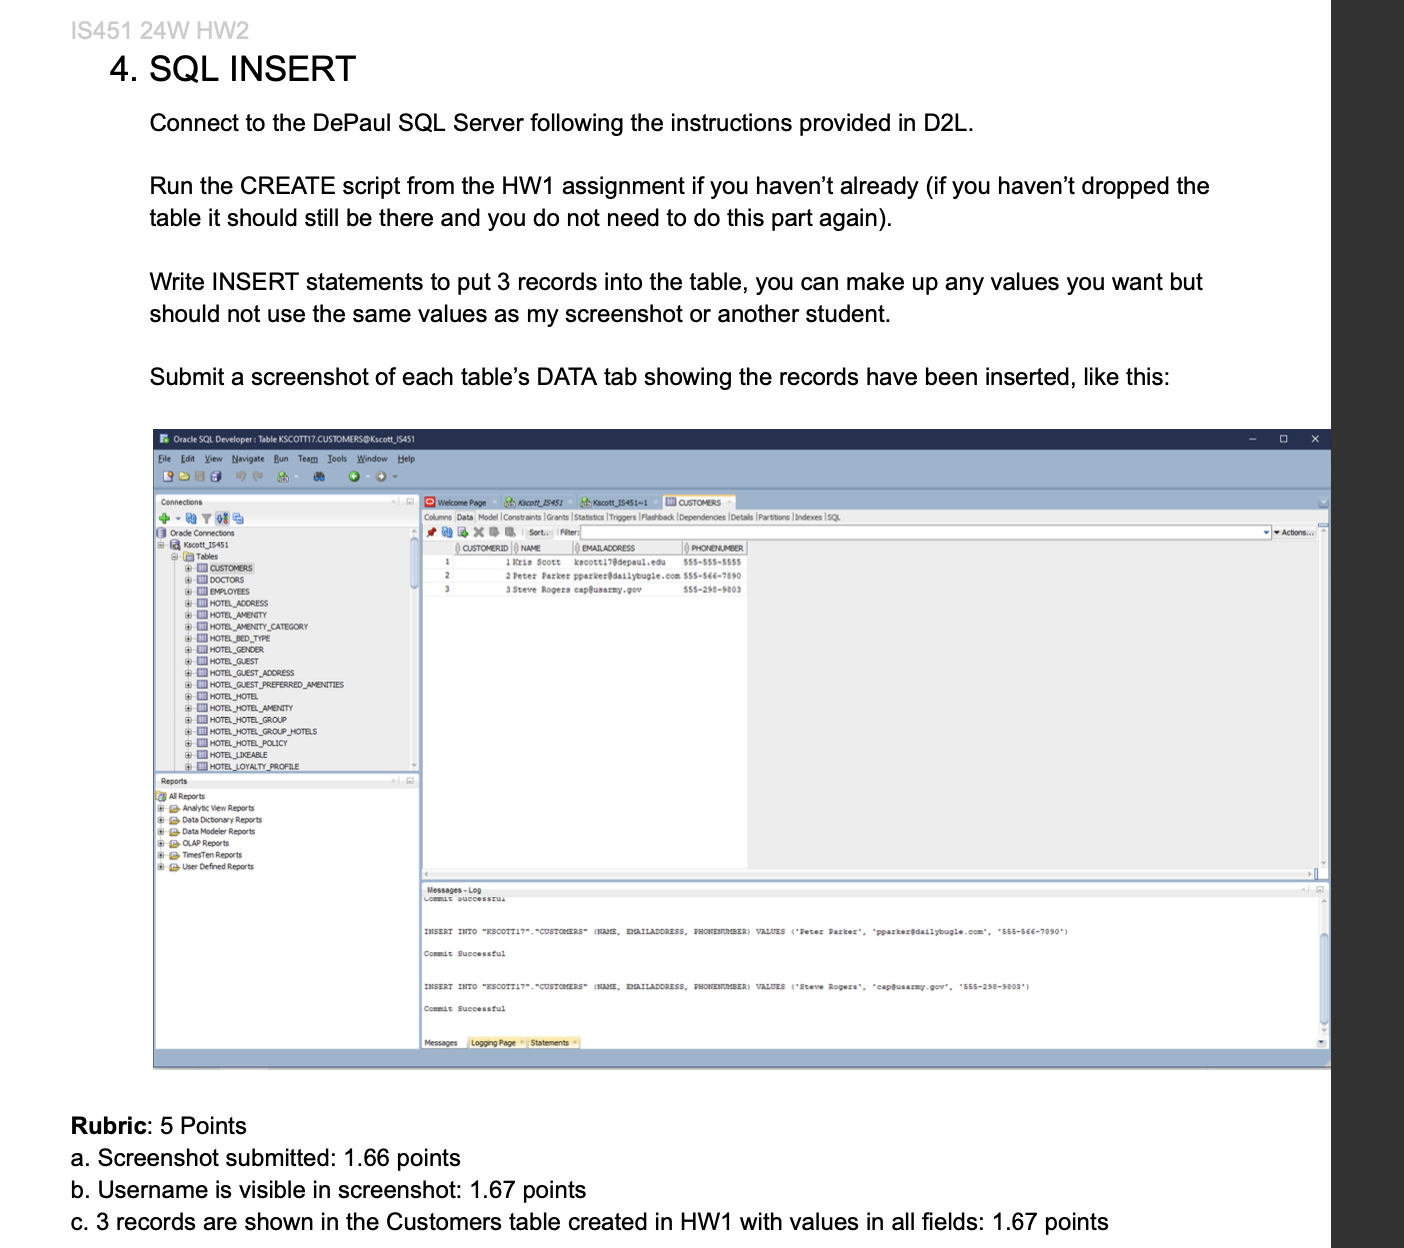
Task: Open the Tools menu
Action: click(336, 458)
